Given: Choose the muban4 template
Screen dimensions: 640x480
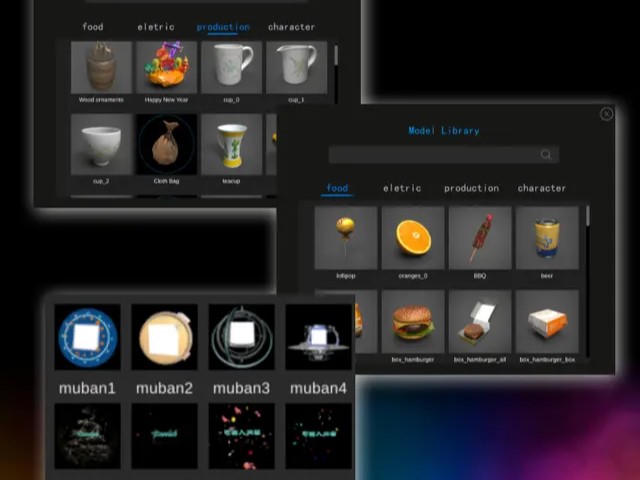Looking at the screenshot, I should 318,338.
